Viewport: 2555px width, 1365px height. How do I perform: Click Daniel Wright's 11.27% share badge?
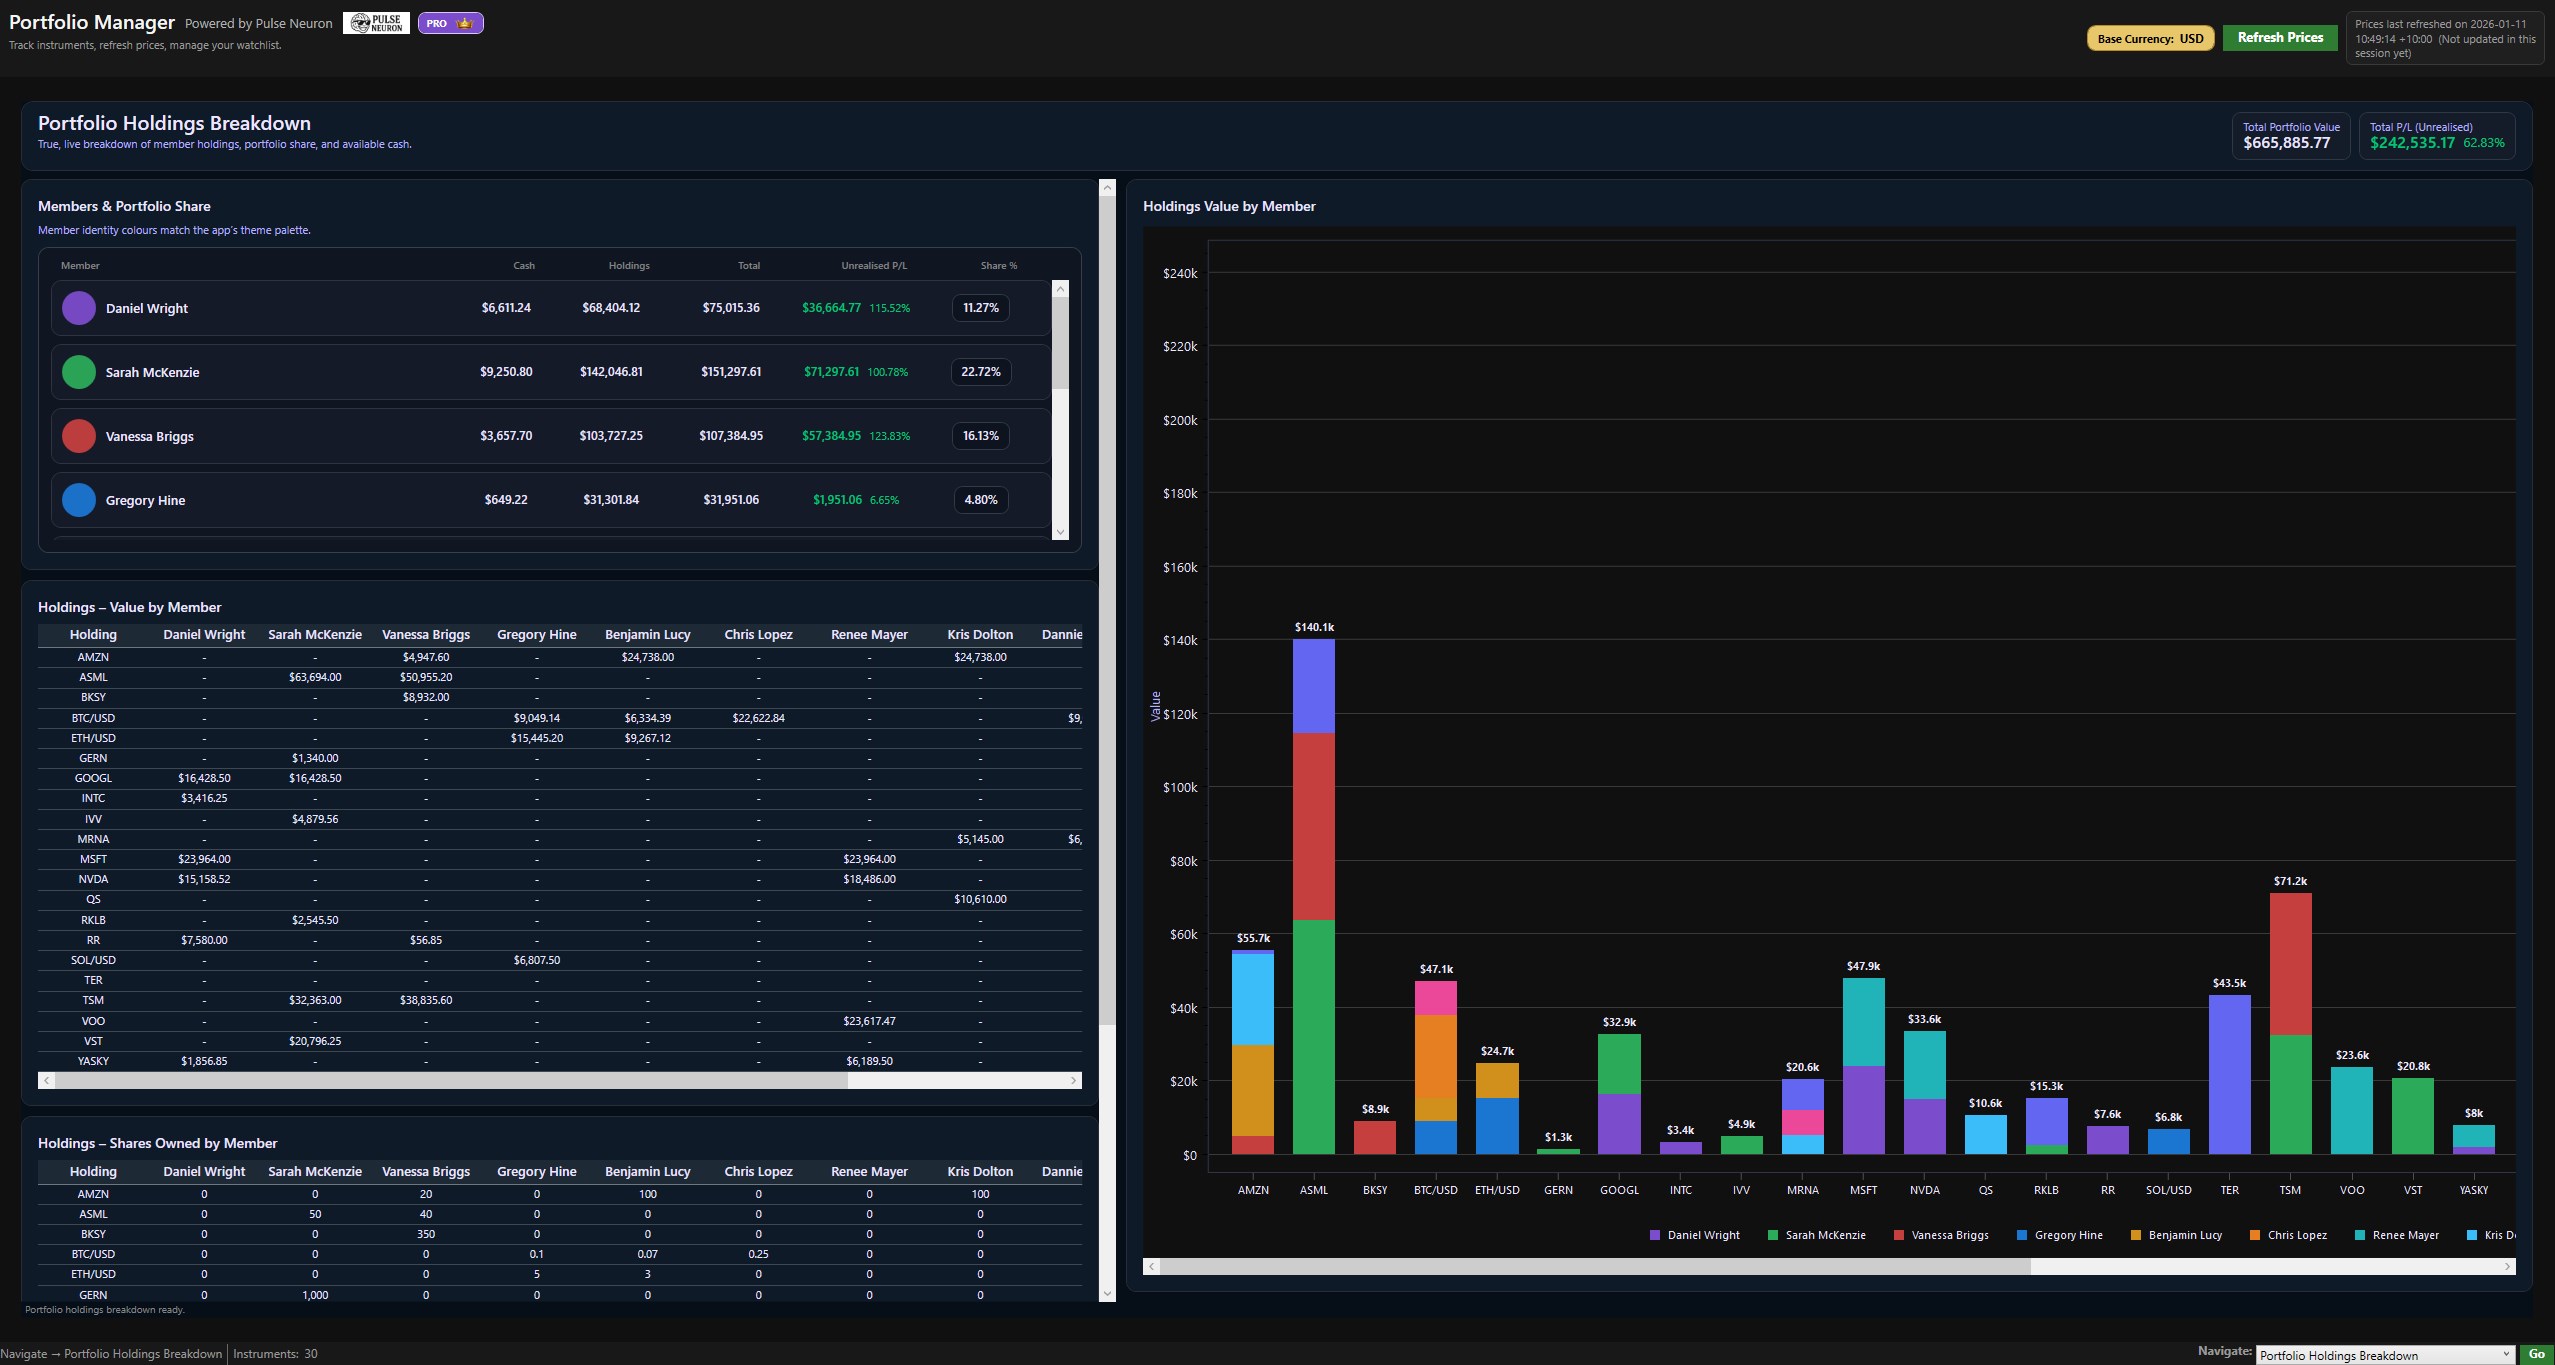pos(979,308)
